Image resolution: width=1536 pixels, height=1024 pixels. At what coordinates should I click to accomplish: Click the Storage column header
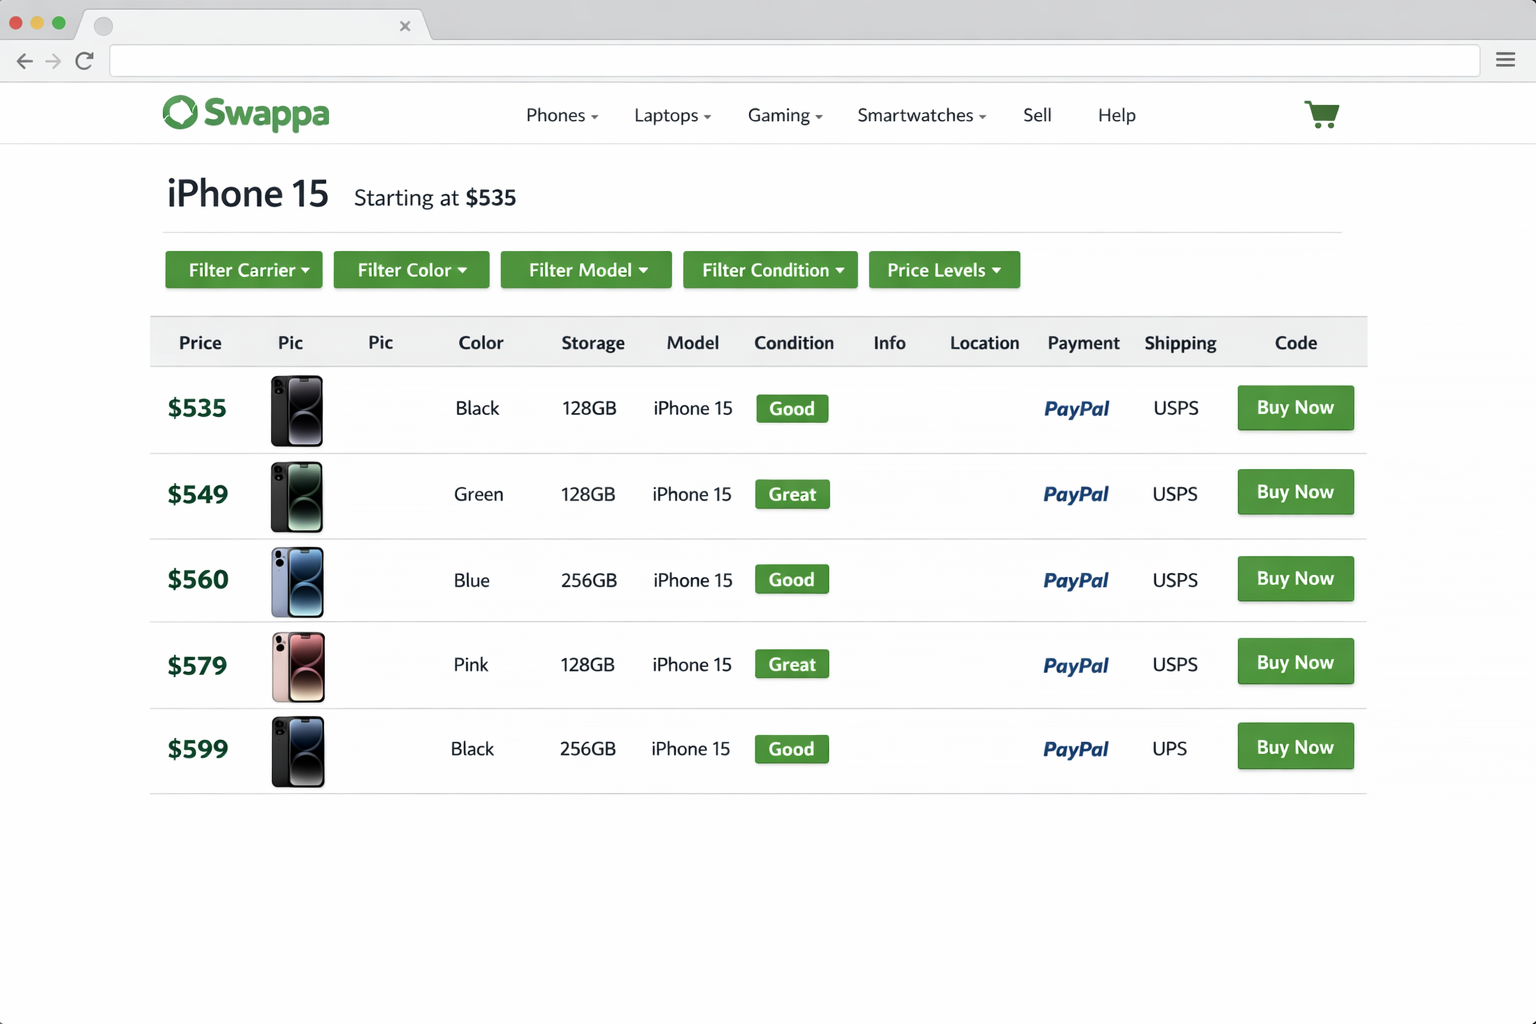point(593,343)
